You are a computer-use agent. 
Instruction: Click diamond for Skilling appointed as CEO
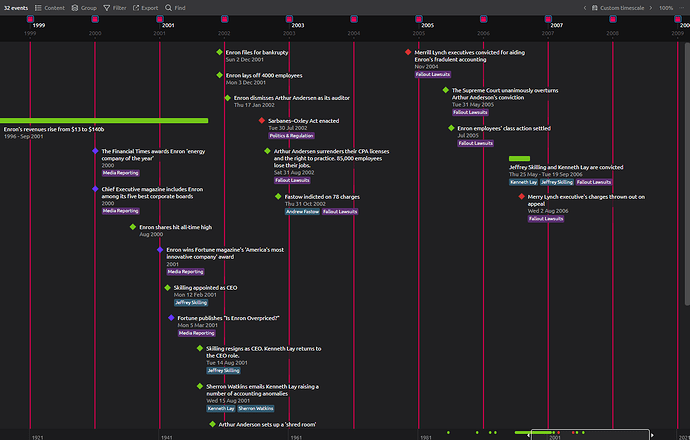pyautogui.click(x=167, y=287)
